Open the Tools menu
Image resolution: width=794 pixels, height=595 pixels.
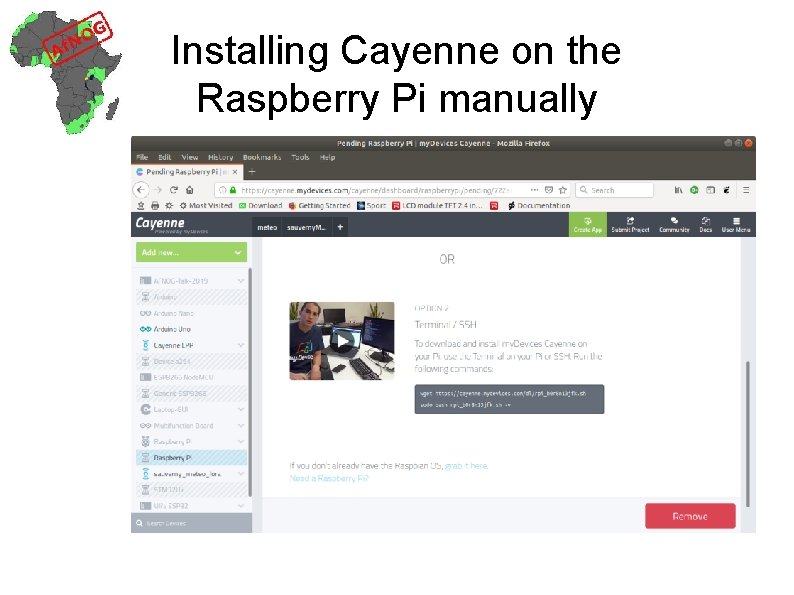coord(300,157)
